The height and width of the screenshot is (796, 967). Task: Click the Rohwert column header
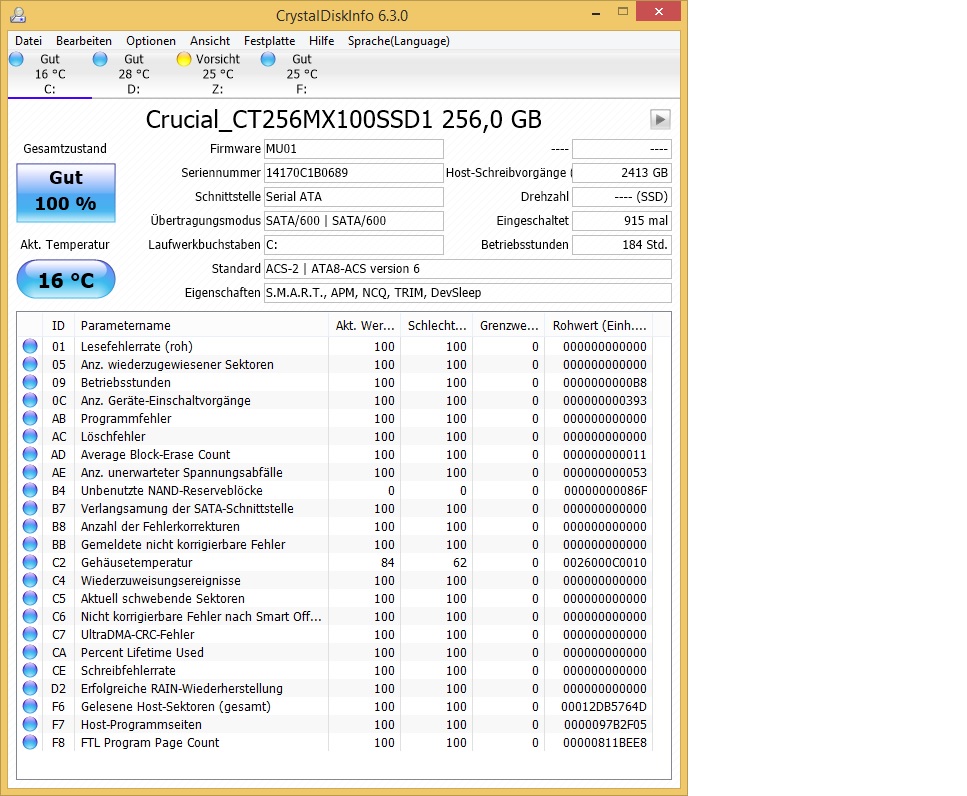tap(599, 326)
